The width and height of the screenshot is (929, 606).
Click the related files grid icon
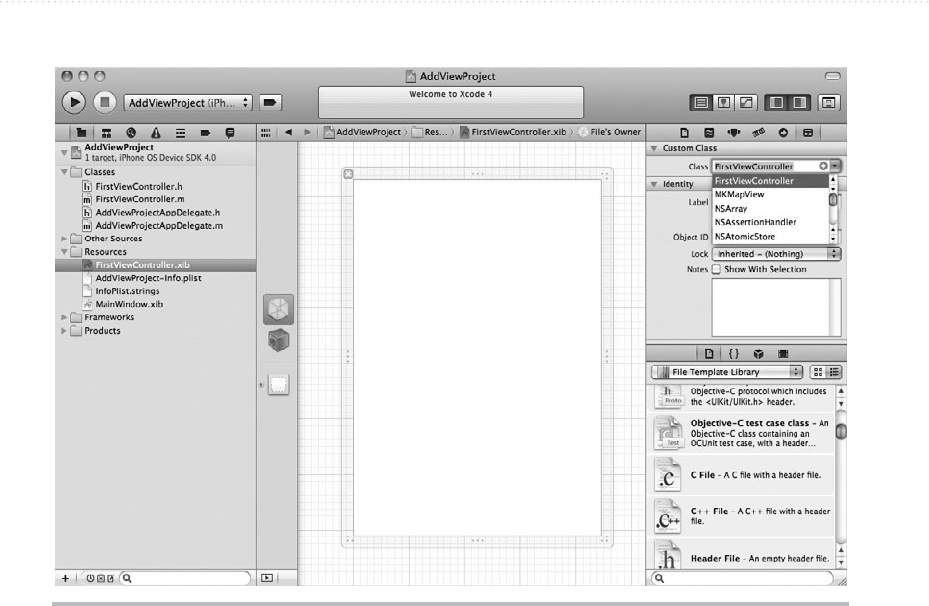[x=265, y=132]
